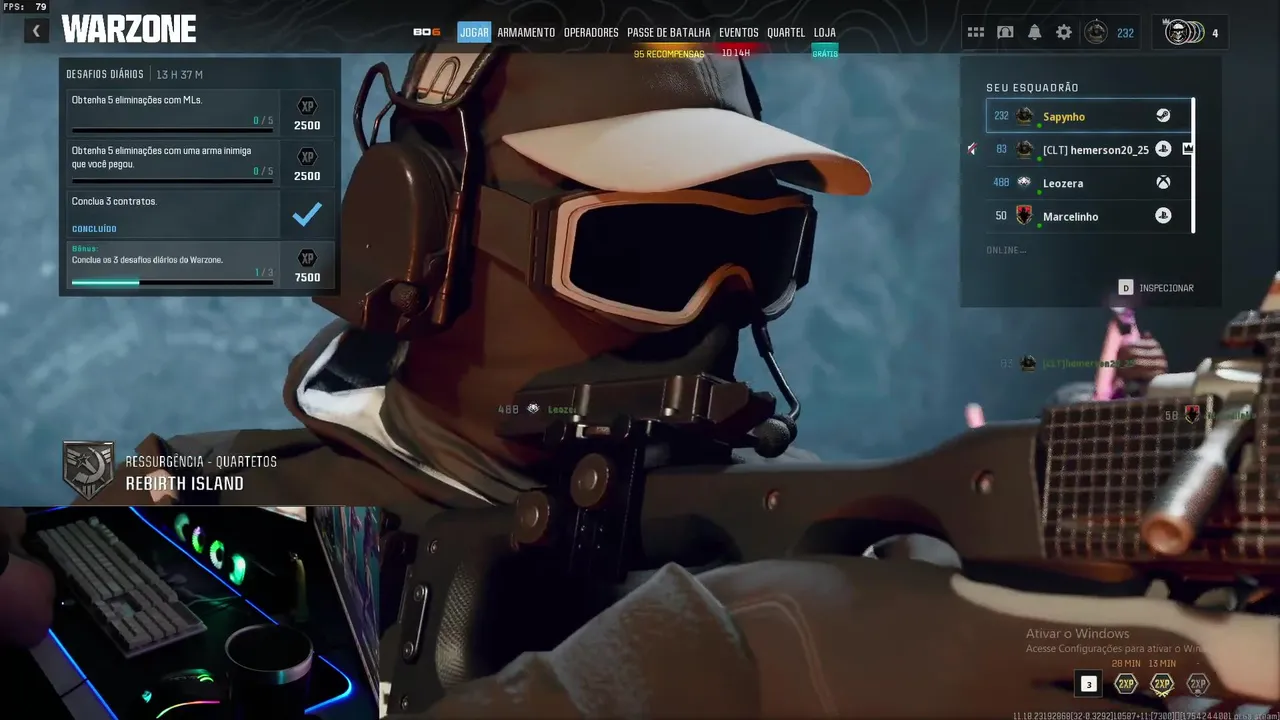This screenshot has width=1280, height=720.
Task: Open the voice chat headset icon
Action: (1005, 33)
